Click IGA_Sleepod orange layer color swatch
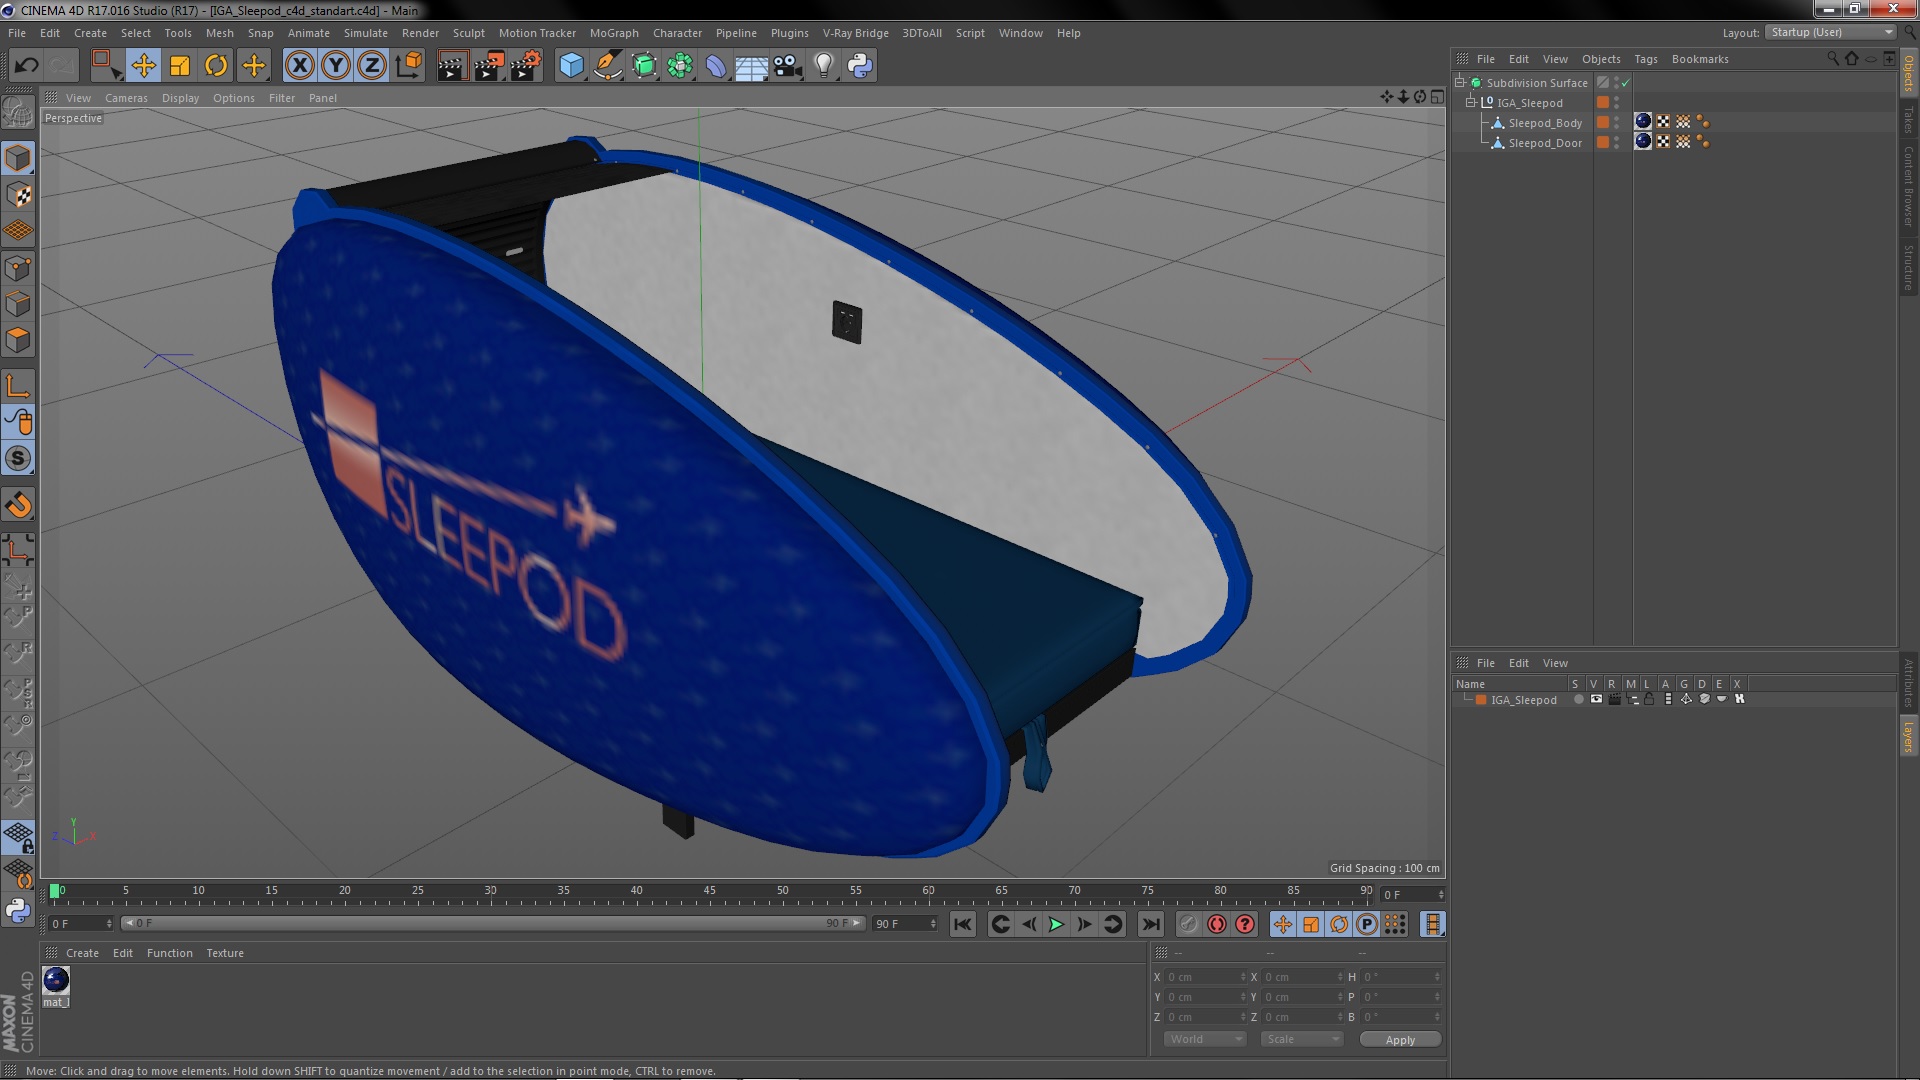The height and width of the screenshot is (1080, 1920). pos(1603,103)
